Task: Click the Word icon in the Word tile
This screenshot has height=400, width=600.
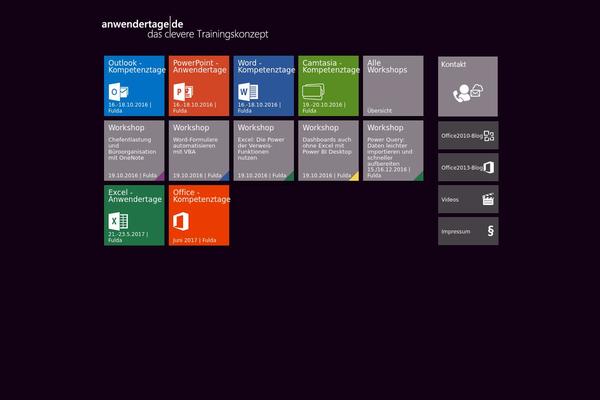Action: [x=248, y=92]
